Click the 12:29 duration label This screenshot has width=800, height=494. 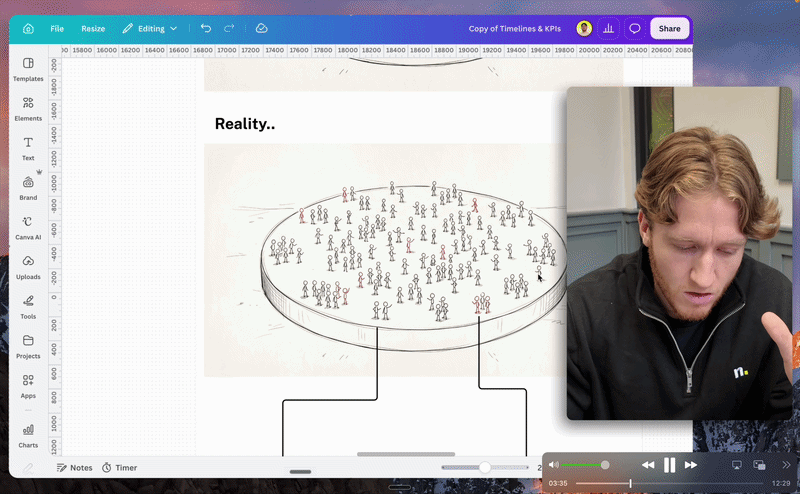click(x=781, y=483)
